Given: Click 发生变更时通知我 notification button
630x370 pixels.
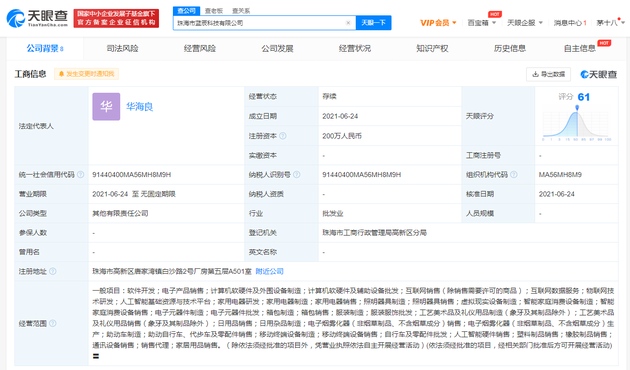Looking at the screenshot, I should point(86,74).
